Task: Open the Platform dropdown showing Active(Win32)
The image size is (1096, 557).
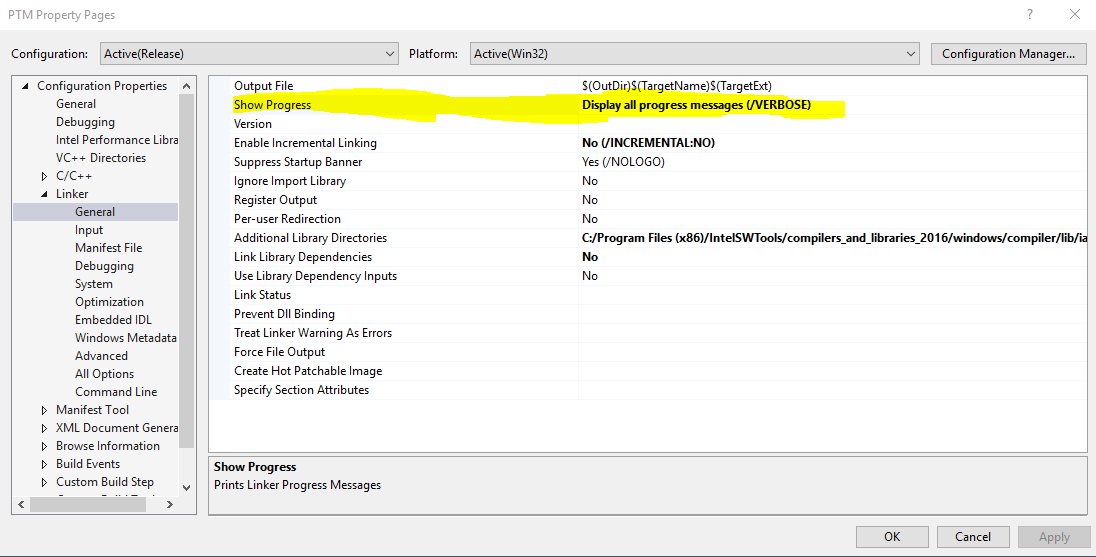Action: [694, 54]
